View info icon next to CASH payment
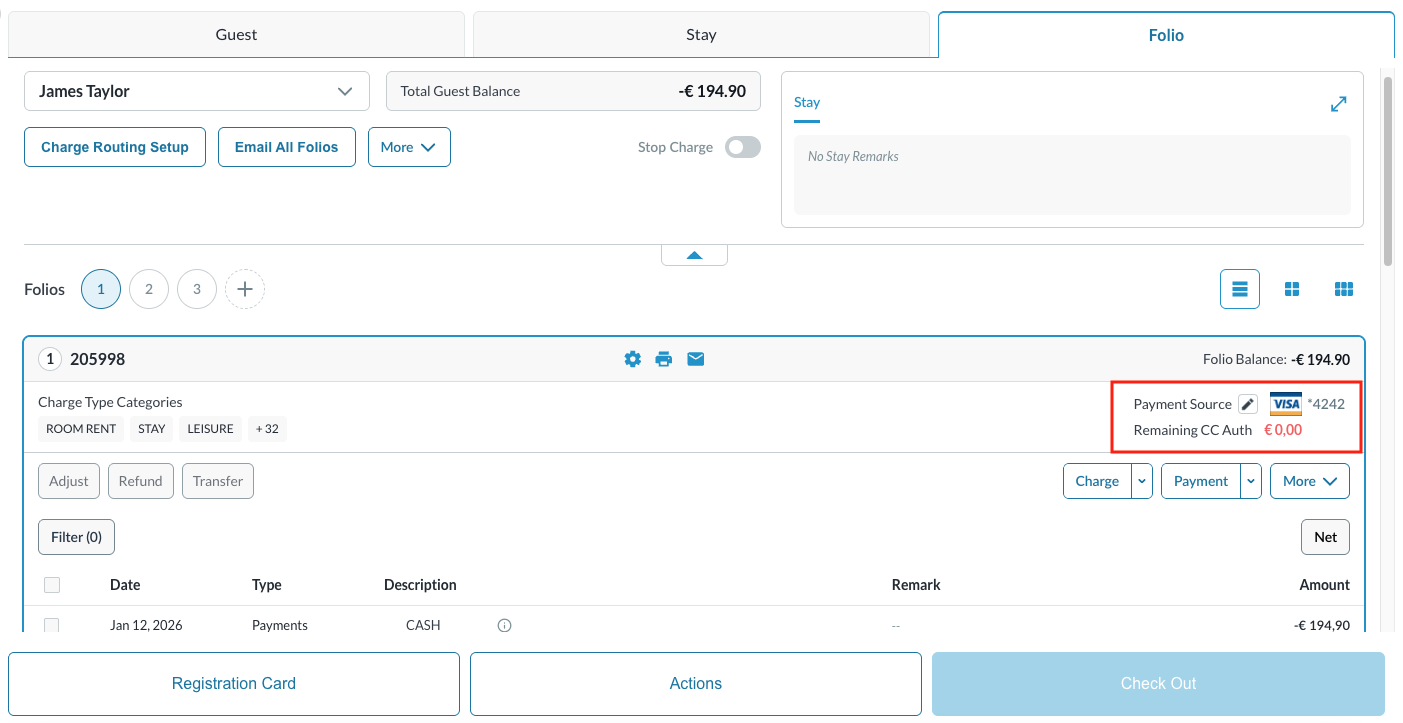The width and height of the screenshot is (1403, 723). click(x=505, y=626)
